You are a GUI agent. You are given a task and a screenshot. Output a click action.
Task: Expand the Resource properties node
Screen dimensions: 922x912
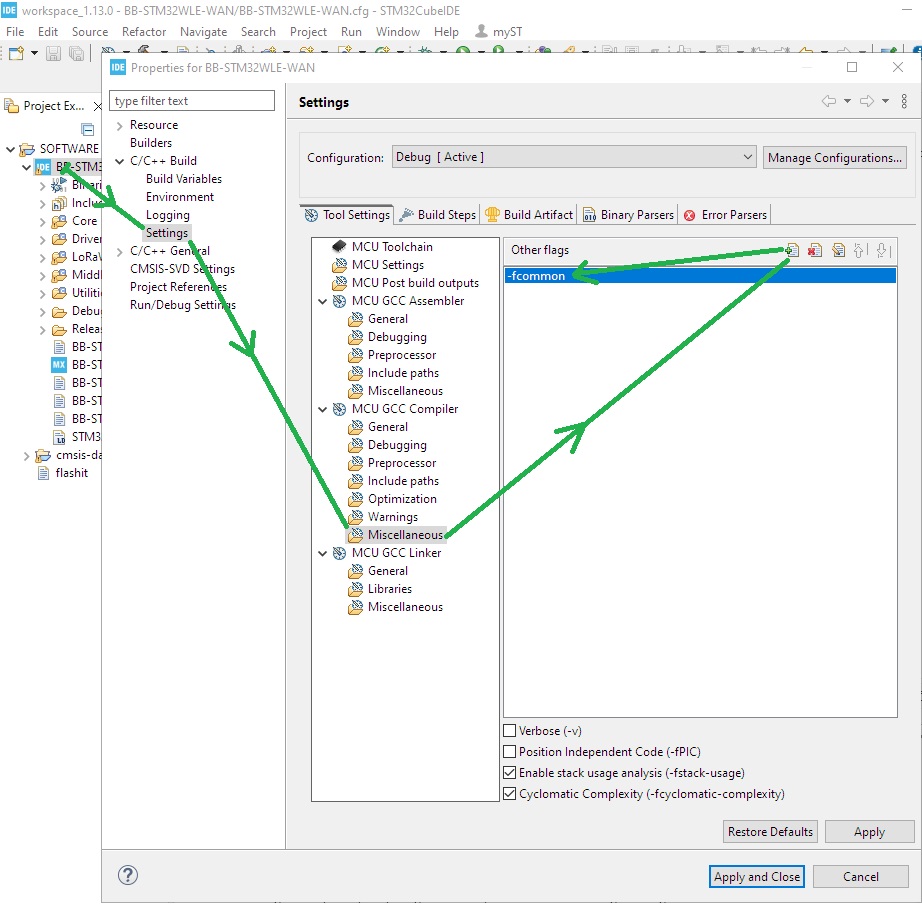[x=119, y=126]
